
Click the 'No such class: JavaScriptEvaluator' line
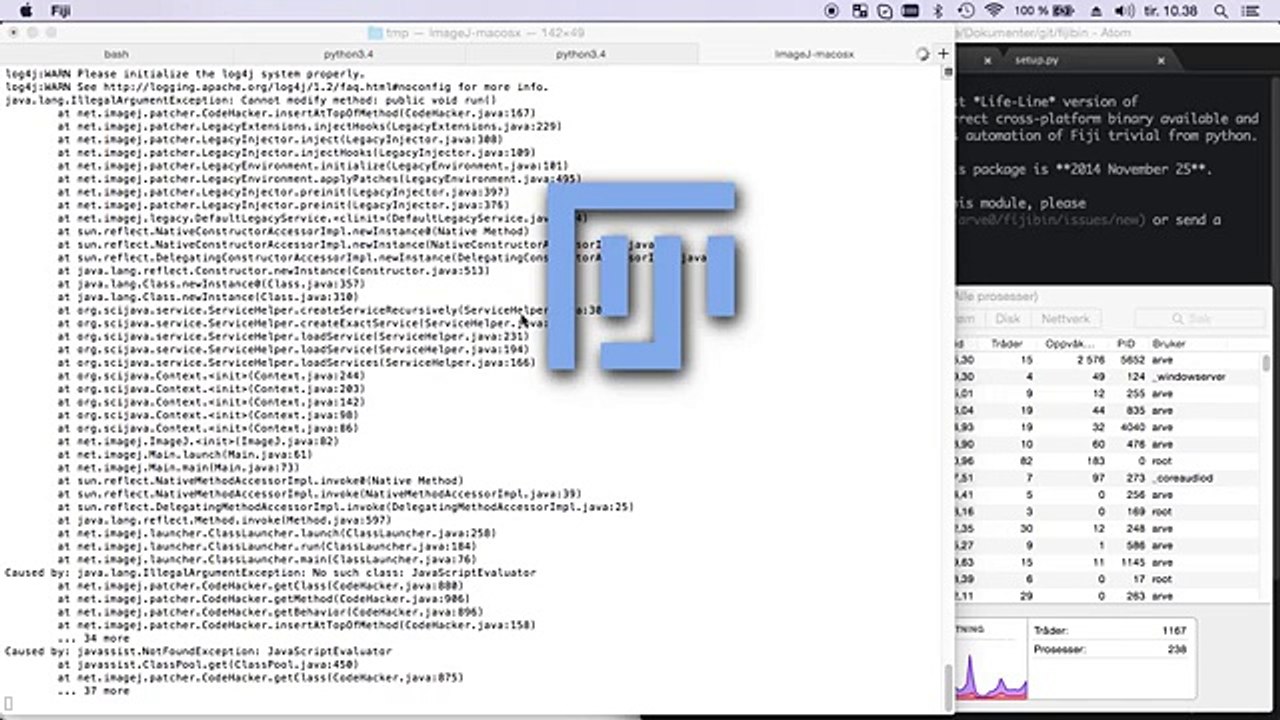click(x=271, y=573)
